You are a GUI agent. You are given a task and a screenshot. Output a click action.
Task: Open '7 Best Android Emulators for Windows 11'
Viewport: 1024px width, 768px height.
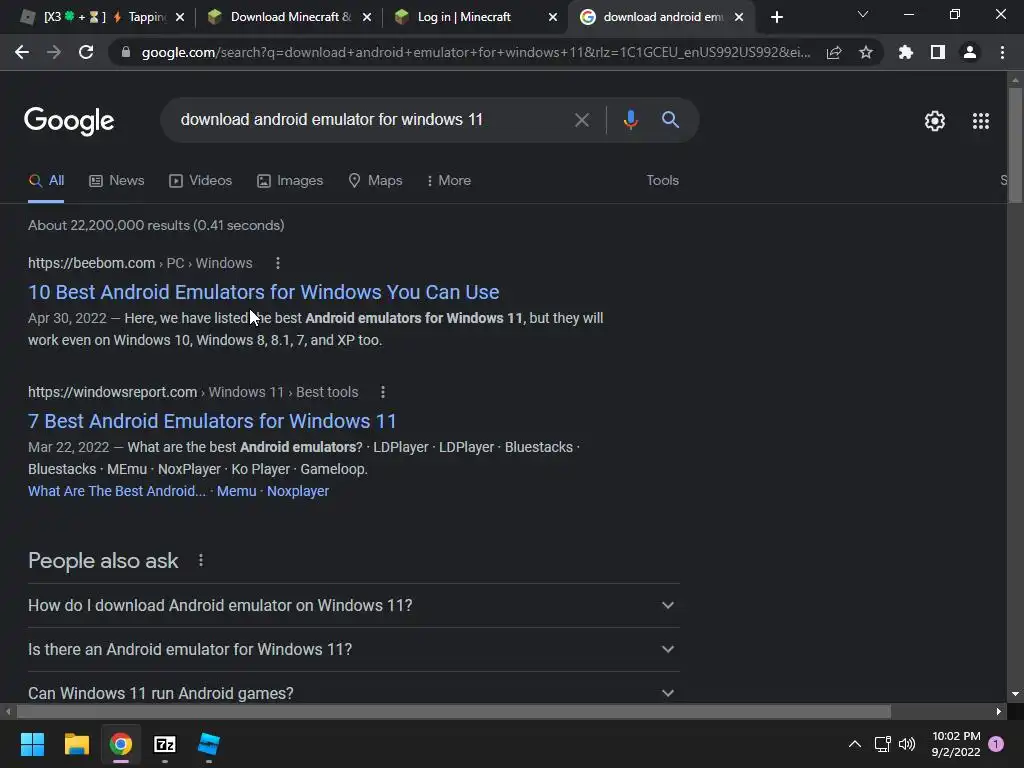tap(212, 421)
